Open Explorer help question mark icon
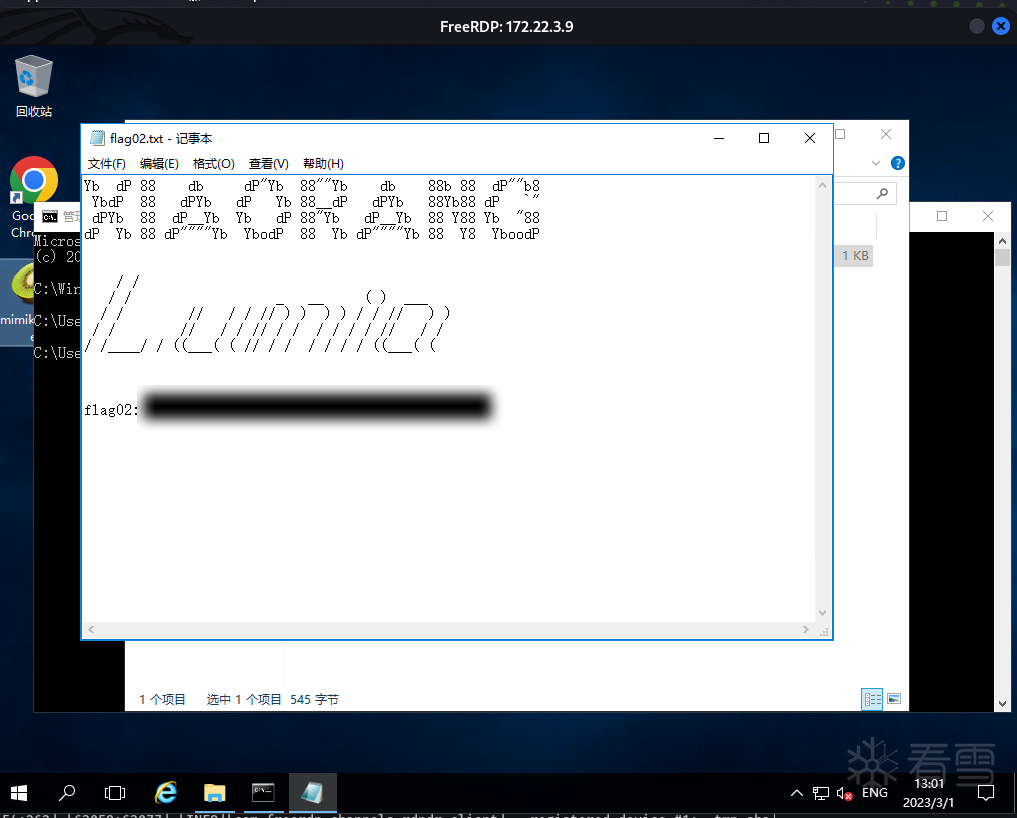The image size is (1017, 818). [x=898, y=163]
